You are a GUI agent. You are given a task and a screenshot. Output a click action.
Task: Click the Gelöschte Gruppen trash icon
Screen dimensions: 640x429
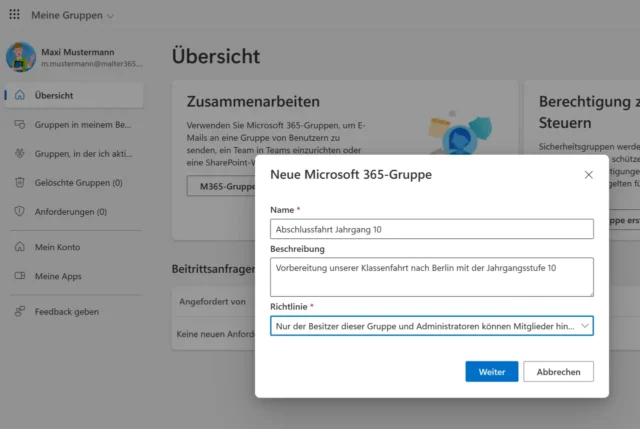click(x=19, y=183)
